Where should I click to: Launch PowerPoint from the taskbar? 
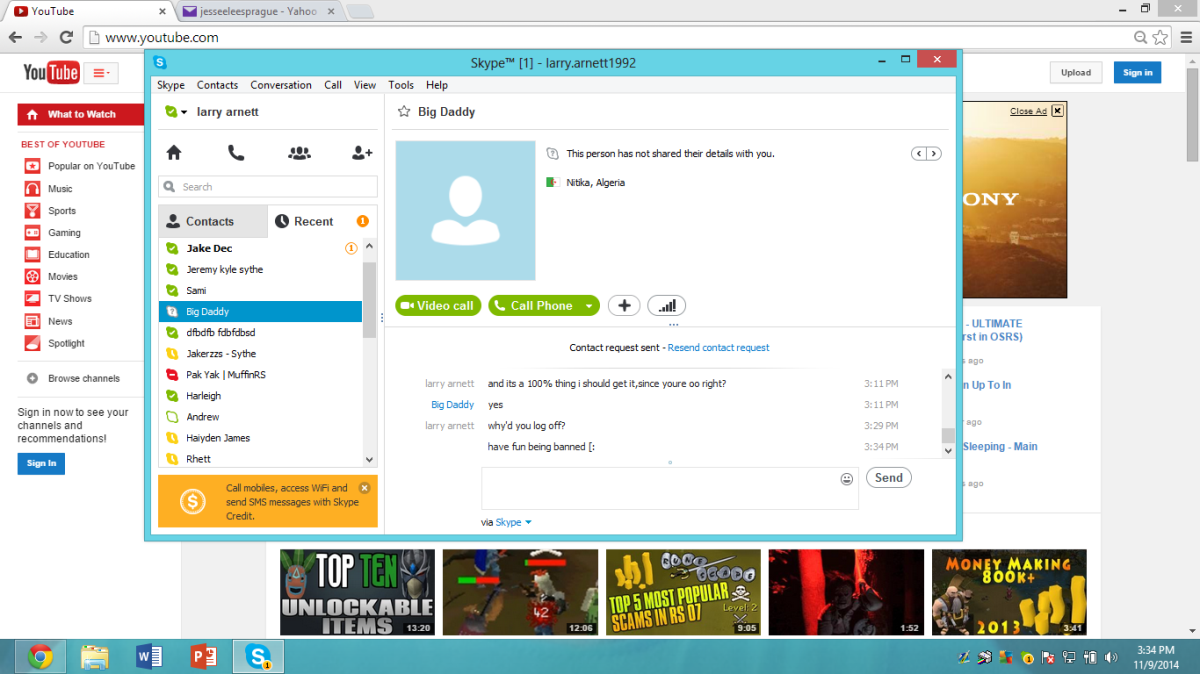click(x=203, y=657)
